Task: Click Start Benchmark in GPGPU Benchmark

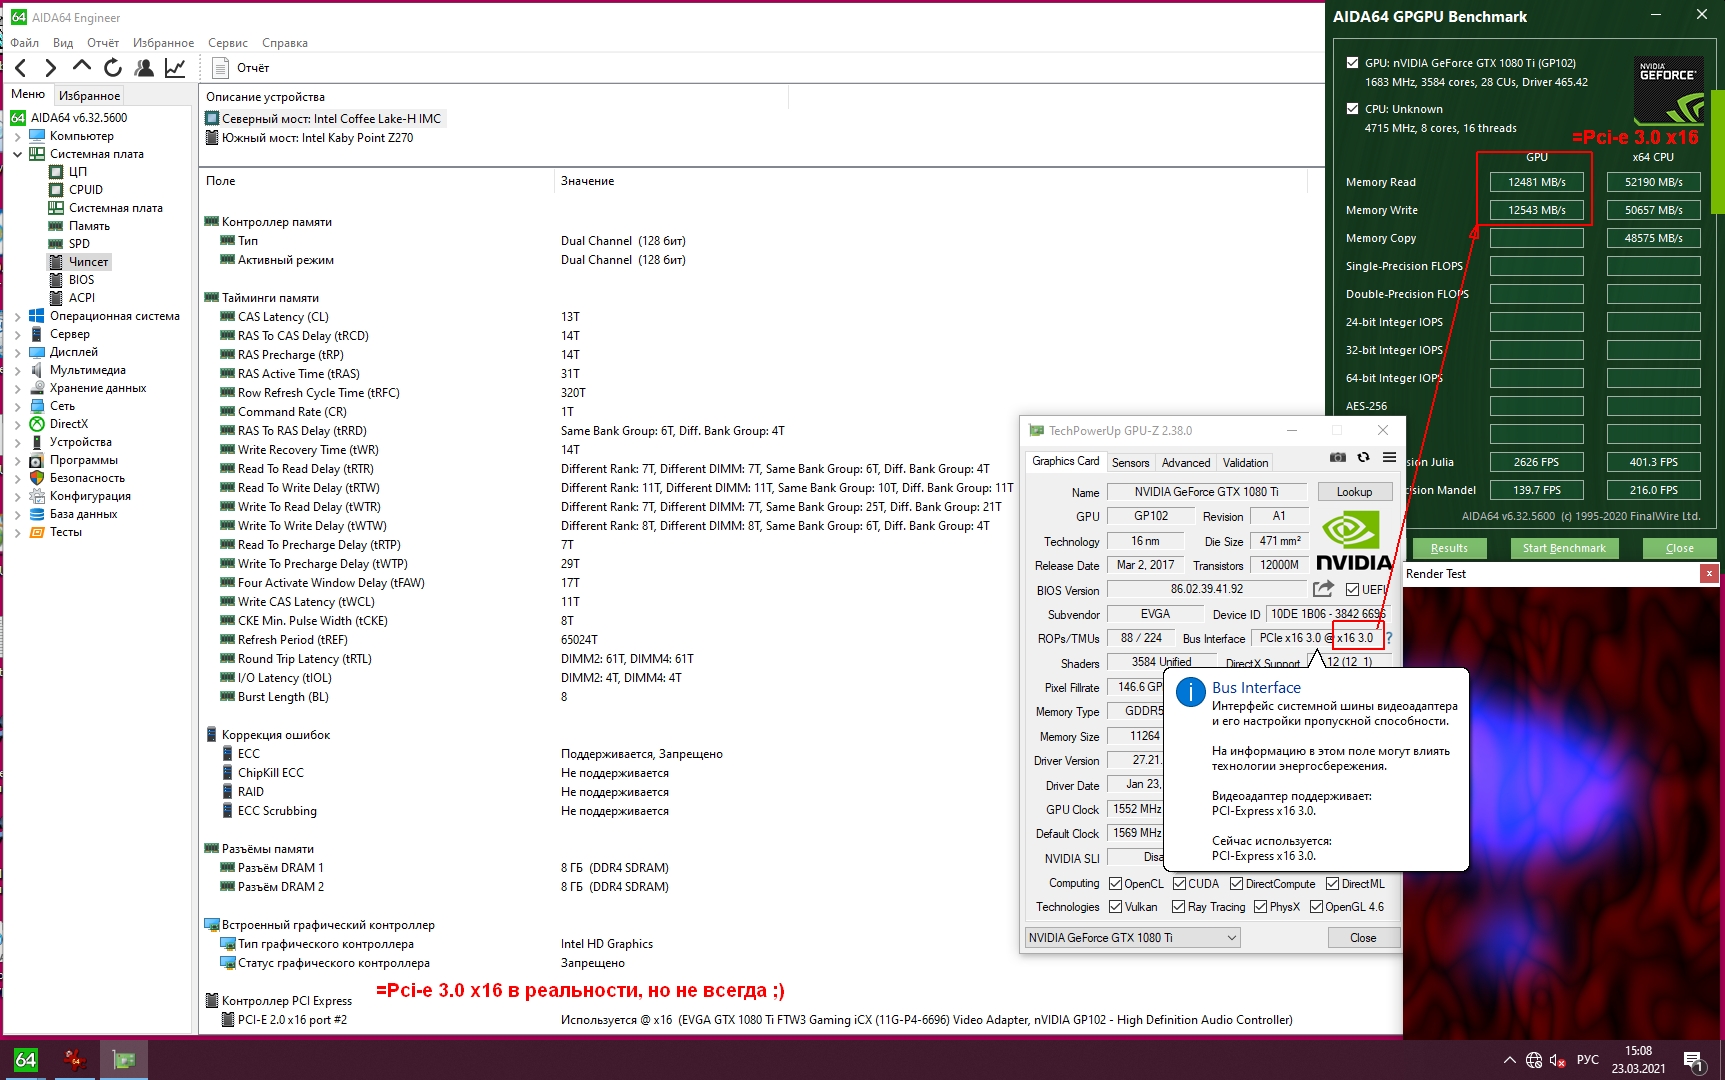Action: click(x=1564, y=548)
